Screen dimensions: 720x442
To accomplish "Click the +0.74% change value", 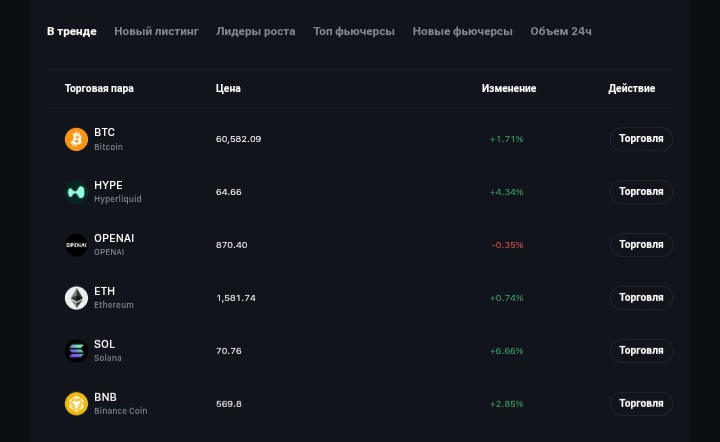I will coord(506,298).
